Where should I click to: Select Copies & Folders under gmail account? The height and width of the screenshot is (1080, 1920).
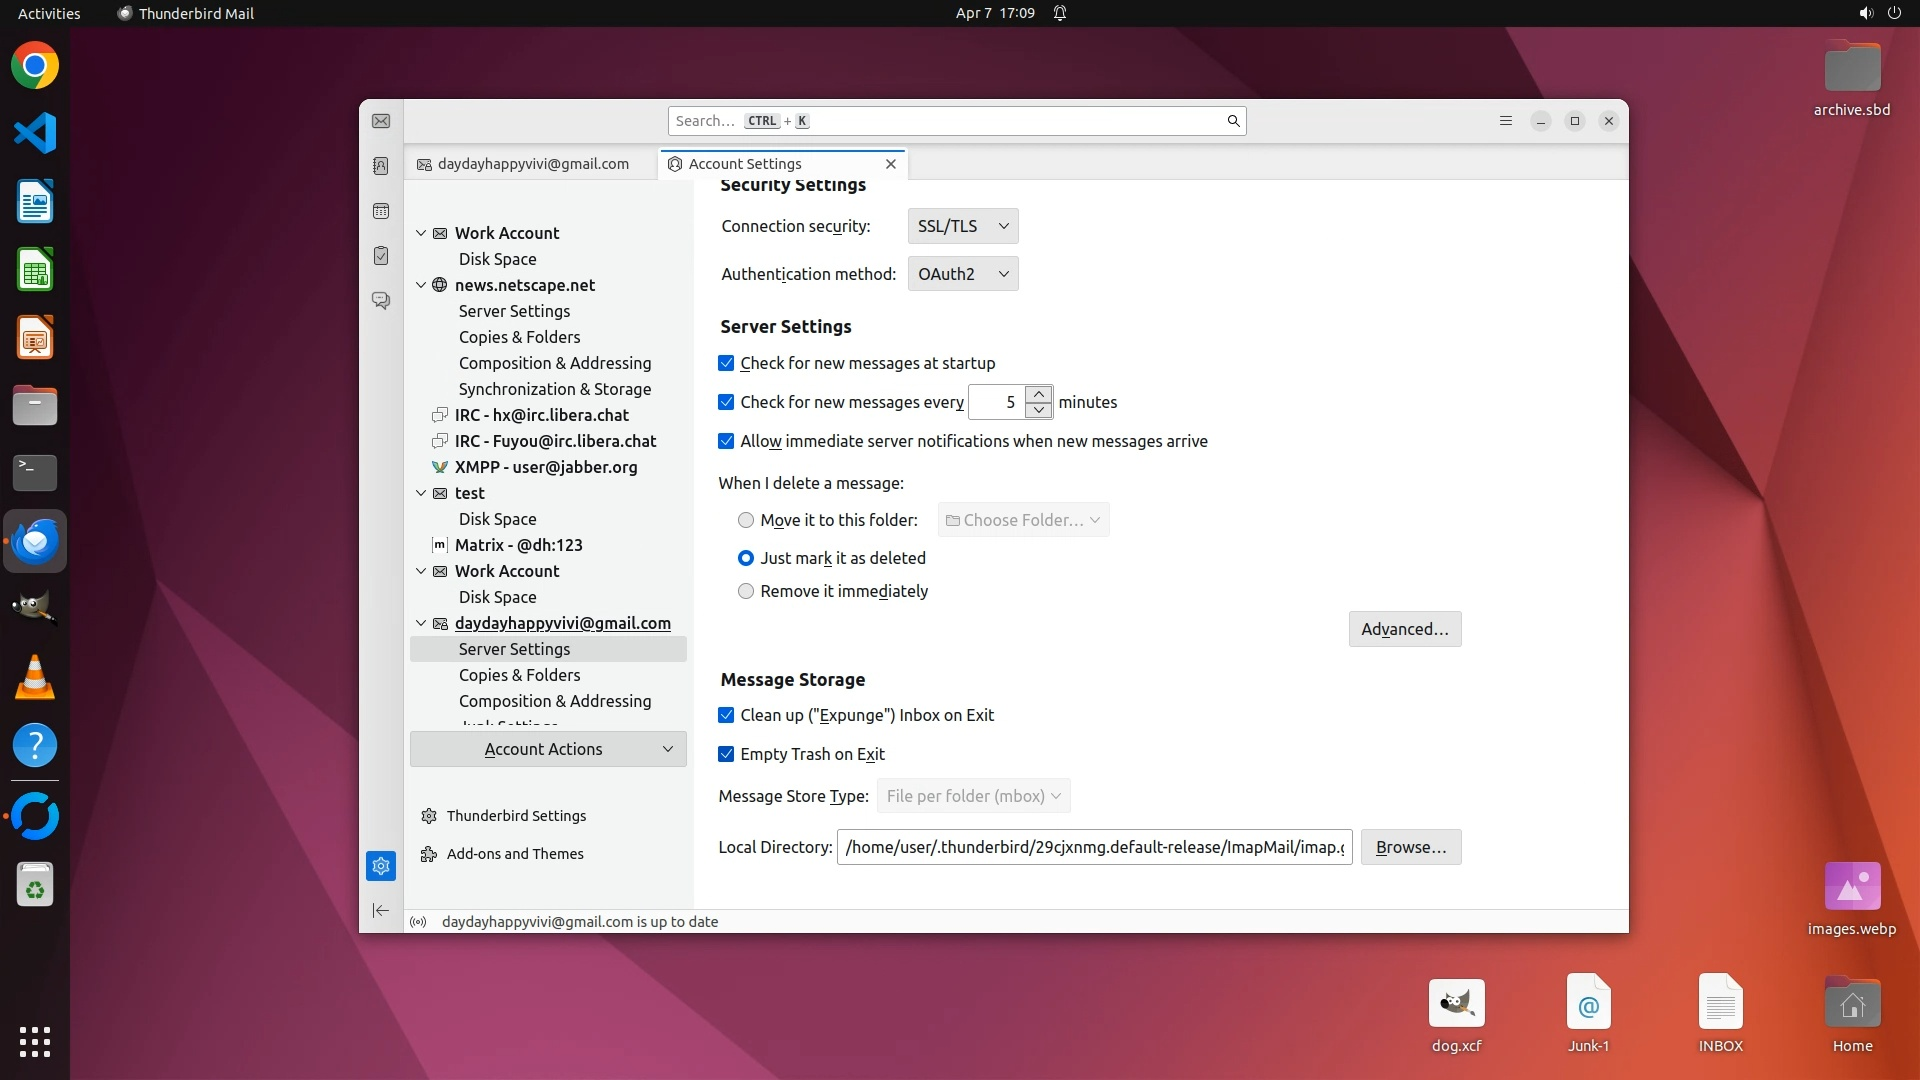(x=519, y=675)
